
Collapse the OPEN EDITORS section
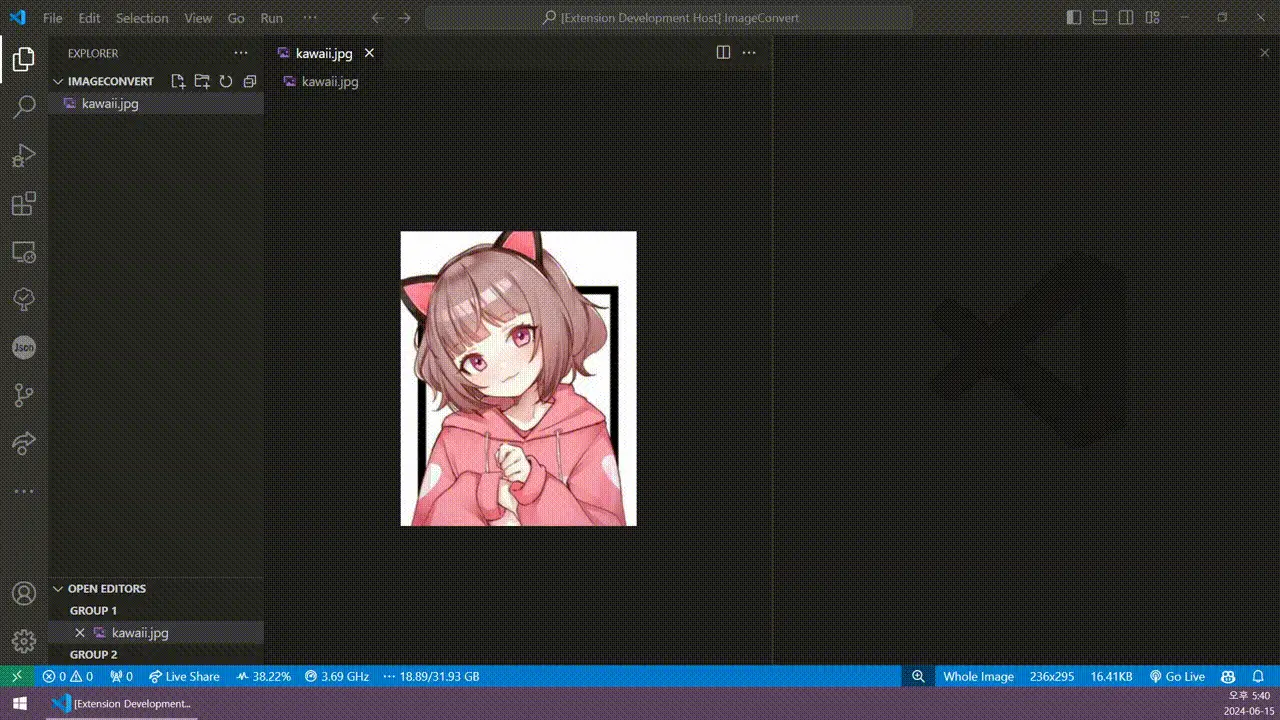click(x=57, y=588)
